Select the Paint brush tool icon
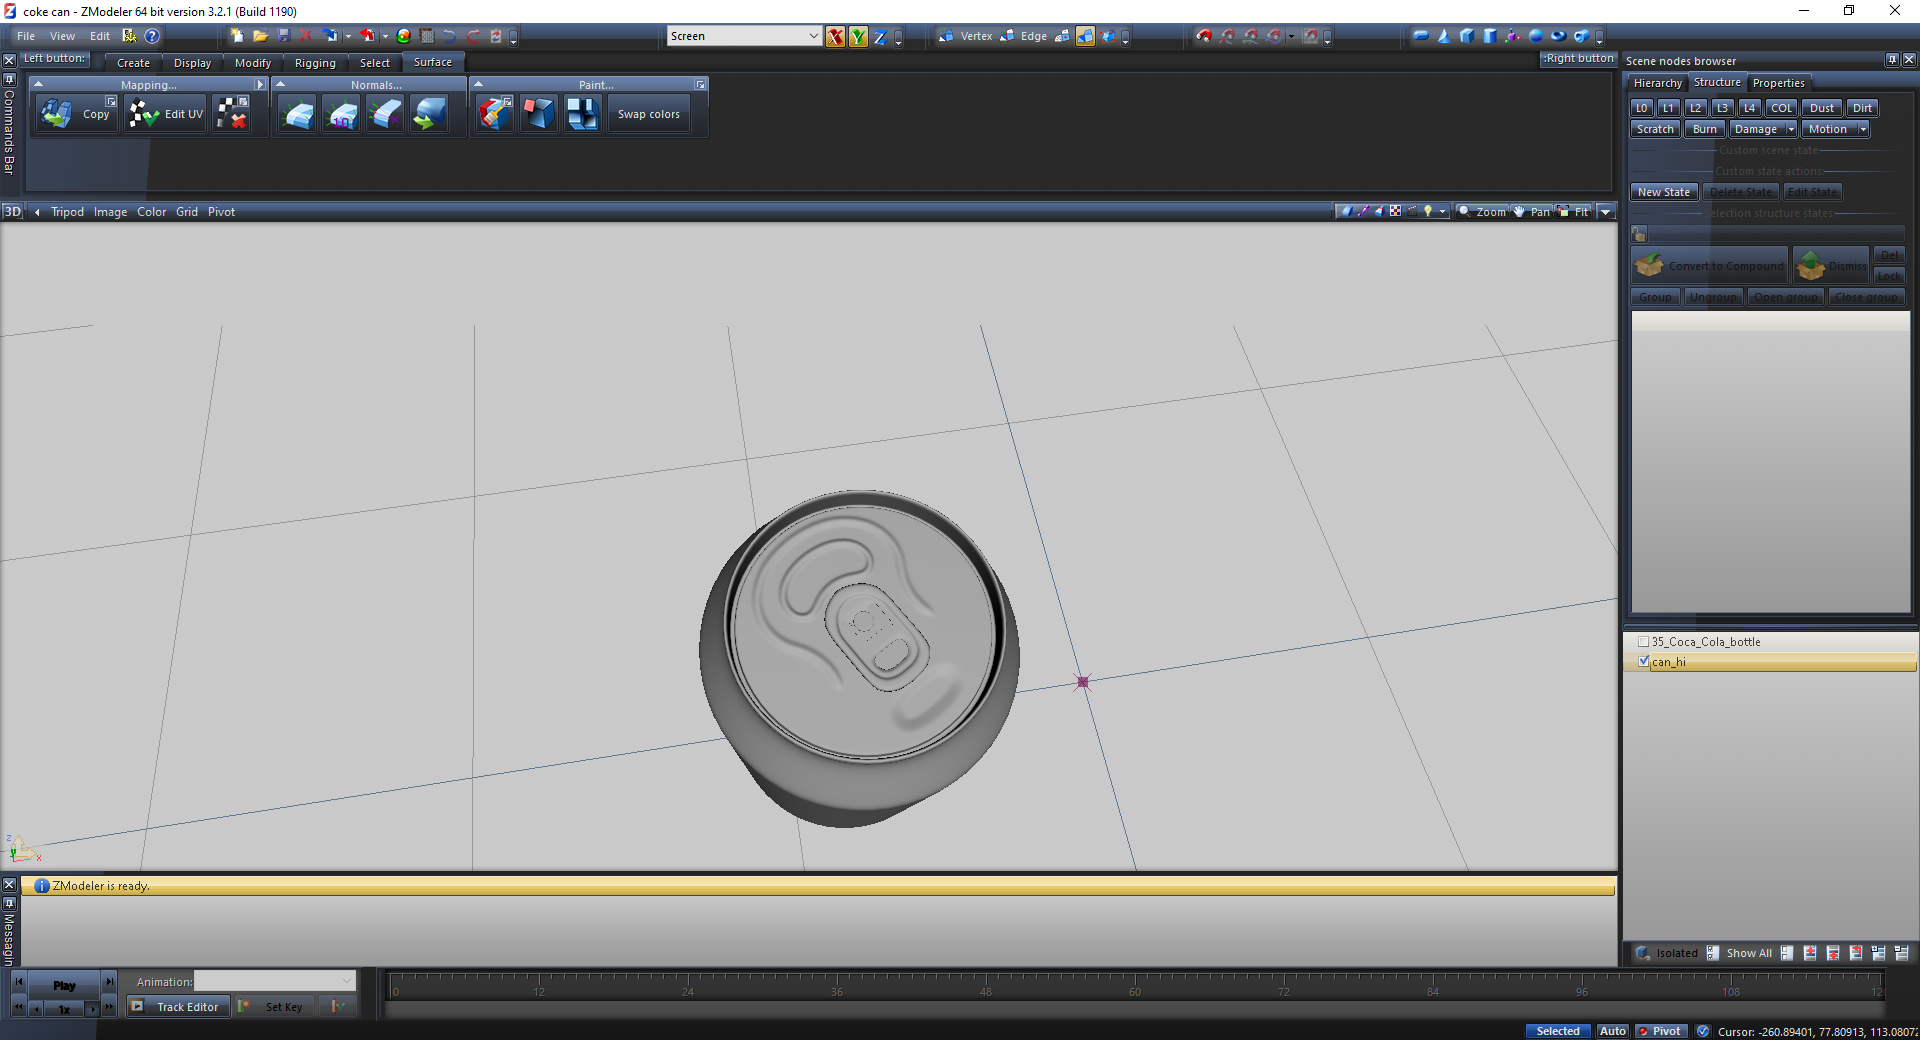1920x1040 pixels. coord(494,114)
